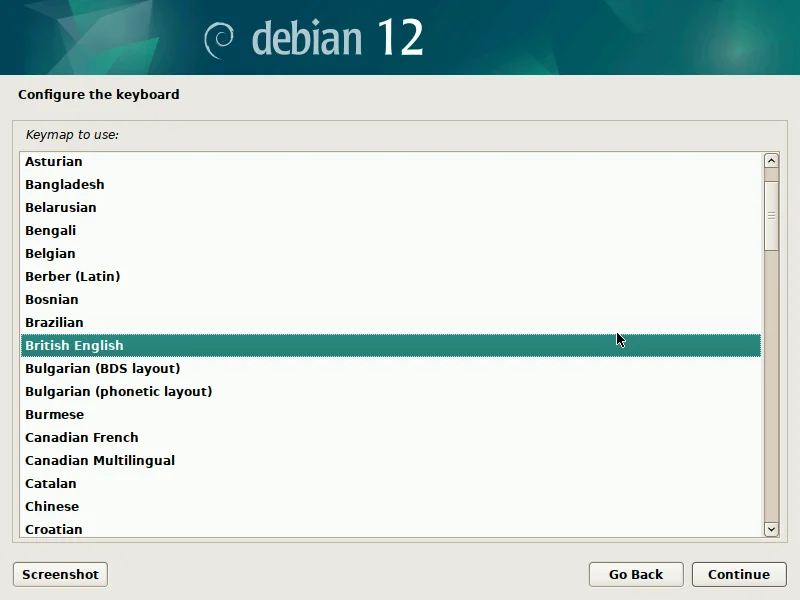Pick Chinese from the keymap list
This screenshot has height=600, width=800.
point(391,506)
